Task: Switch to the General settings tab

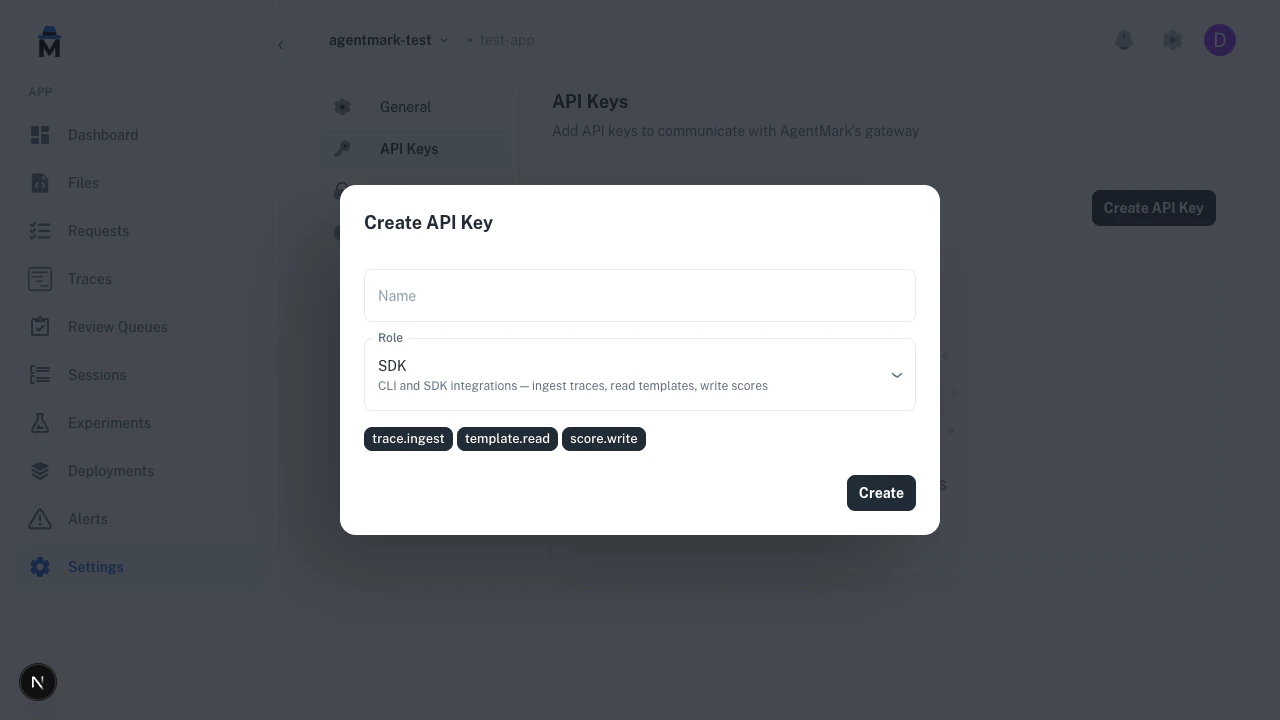Action: (405, 107)
